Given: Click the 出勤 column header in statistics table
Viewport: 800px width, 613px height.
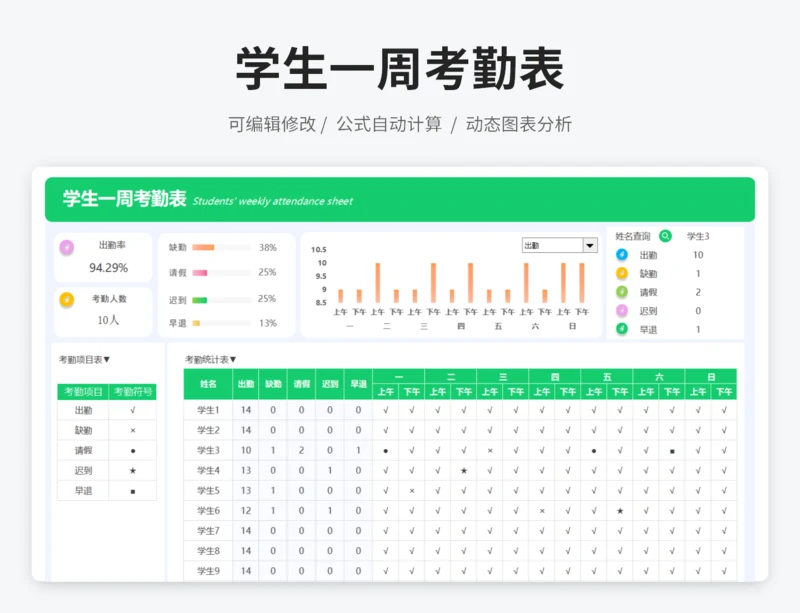Looking at the screenshot, I should click(246, 384).
